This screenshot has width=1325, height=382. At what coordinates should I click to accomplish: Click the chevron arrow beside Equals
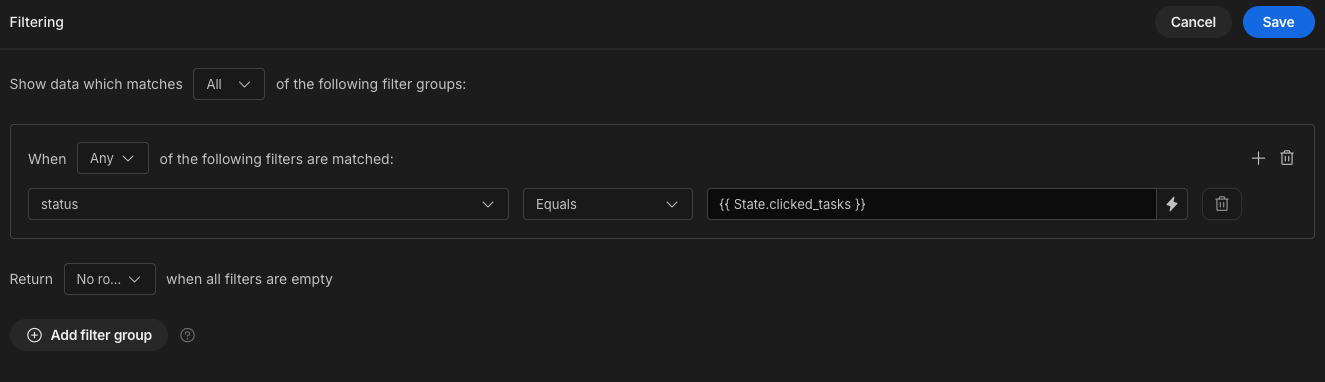[x=672, y=204]
